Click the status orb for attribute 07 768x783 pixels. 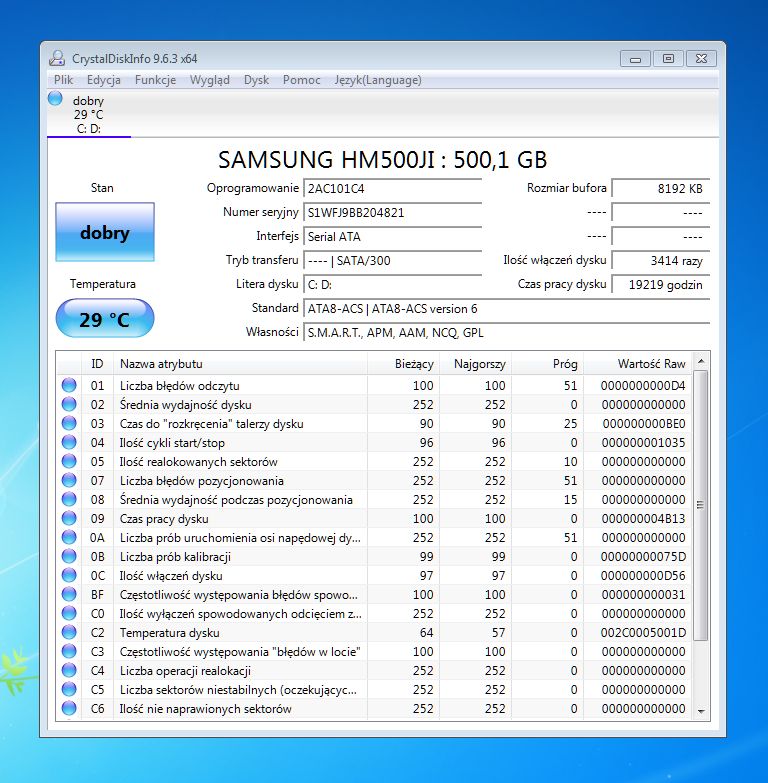[x=69, y=480]
